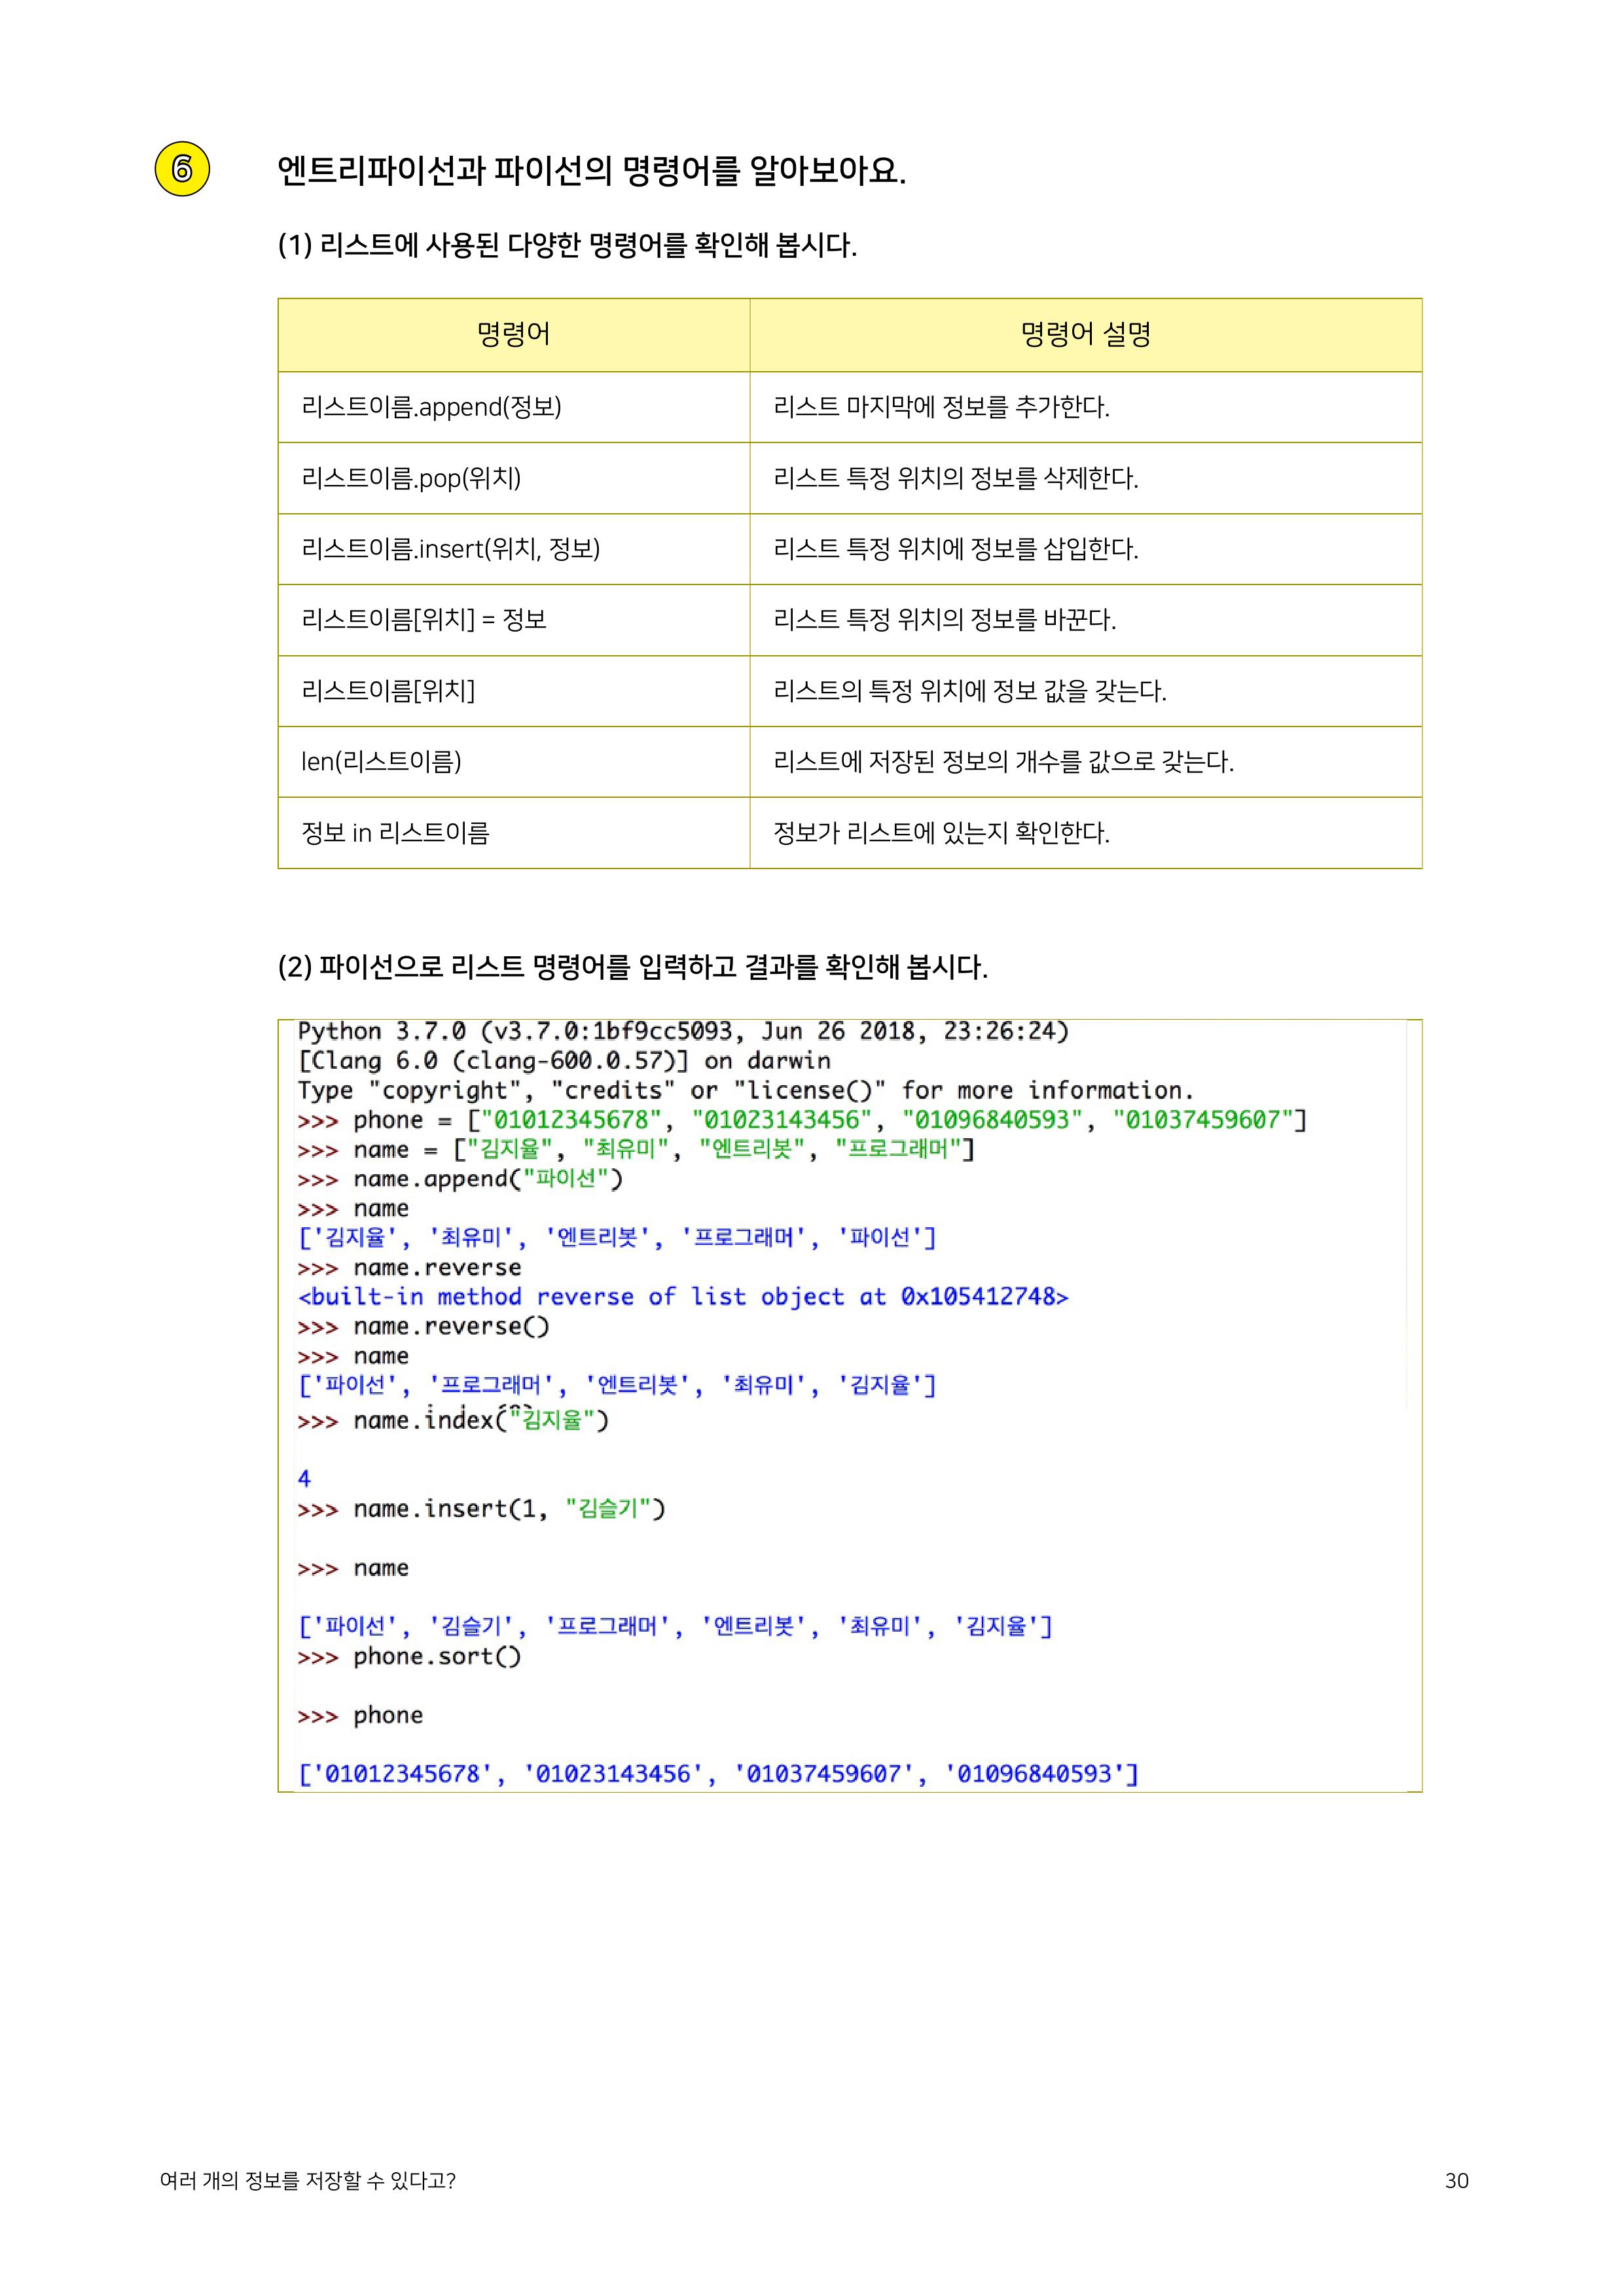This screenshot has height=2296, width=1624.
Task: Click the 명령어 table column header
Action: pyautogui.click(x=513, y=334)
